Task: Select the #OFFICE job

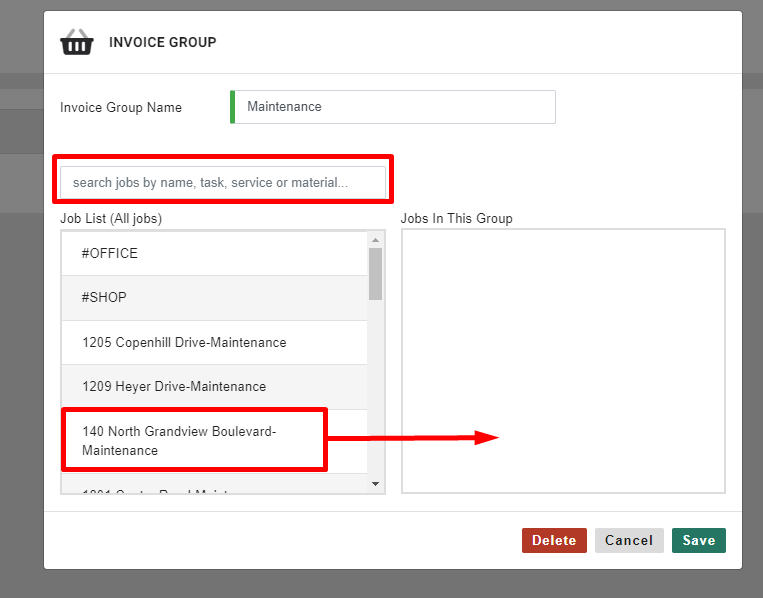Action: [x=215, y=254]
